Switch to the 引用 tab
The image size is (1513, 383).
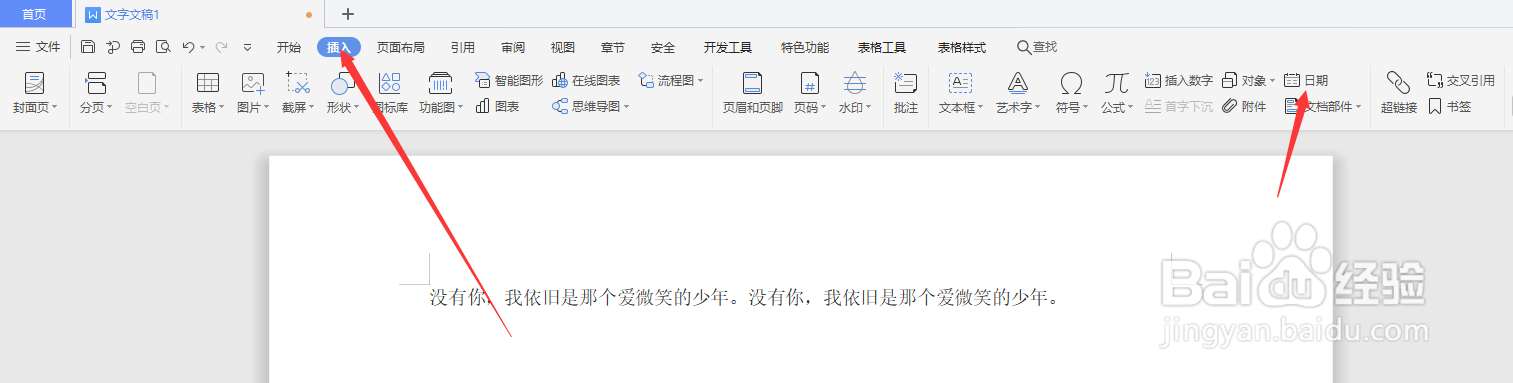(x=463, y=47)
